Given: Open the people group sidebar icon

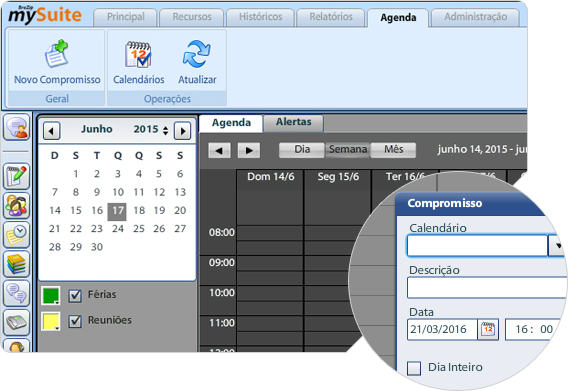Looking at the screenshot, I should pyautogui.click(x=16, y=205).
